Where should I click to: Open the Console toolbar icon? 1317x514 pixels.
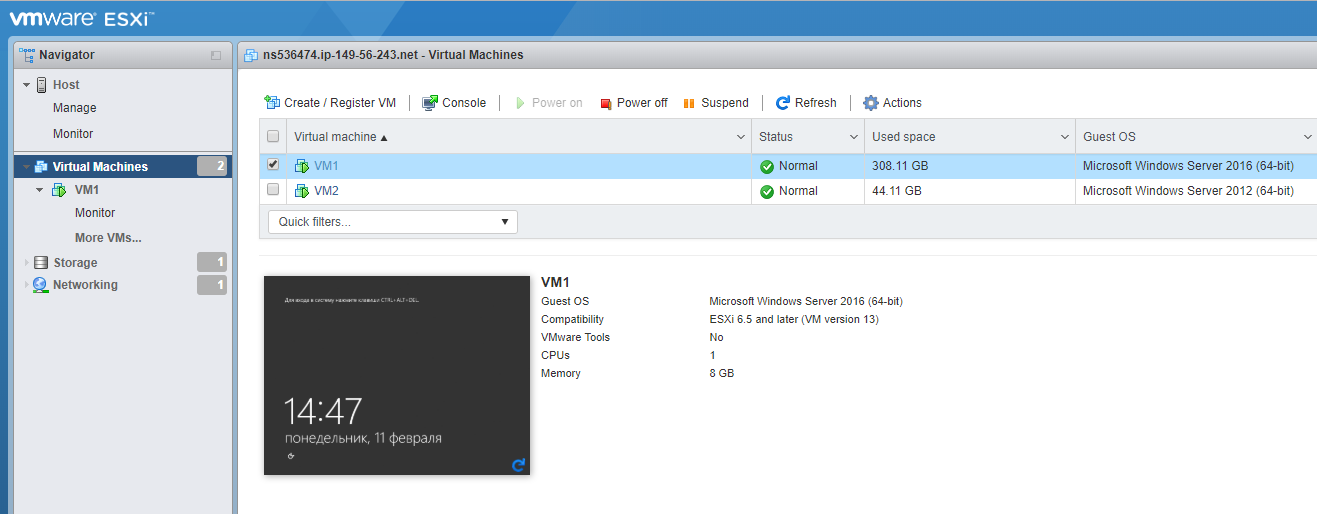[430, 102]
